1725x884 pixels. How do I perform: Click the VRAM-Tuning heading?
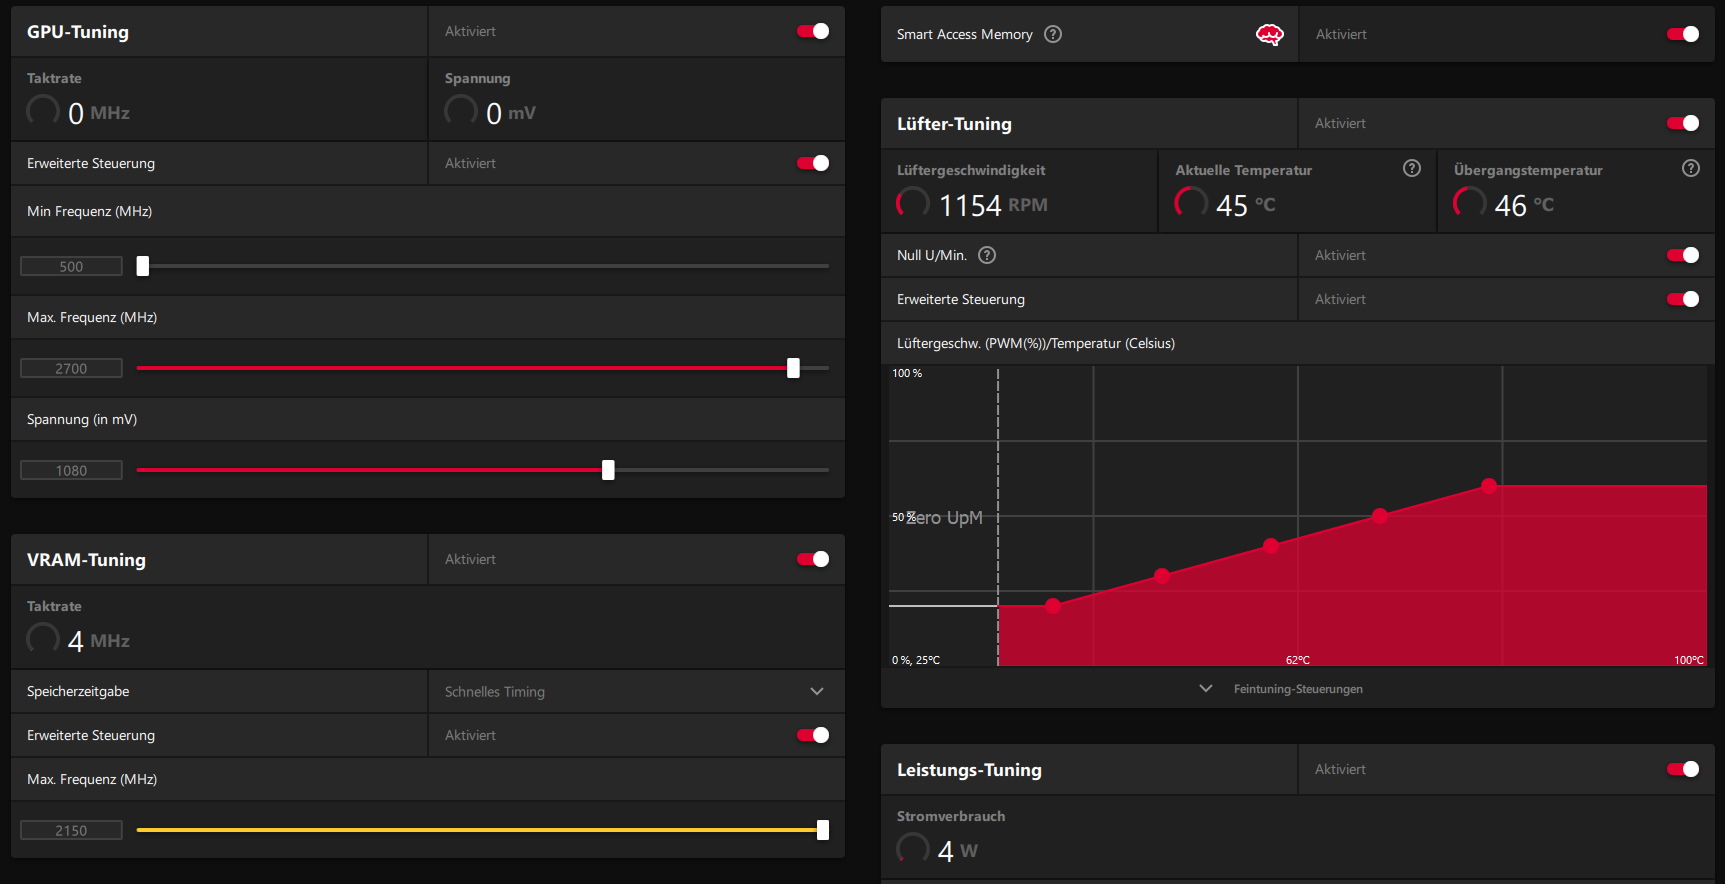pos(86,560)
